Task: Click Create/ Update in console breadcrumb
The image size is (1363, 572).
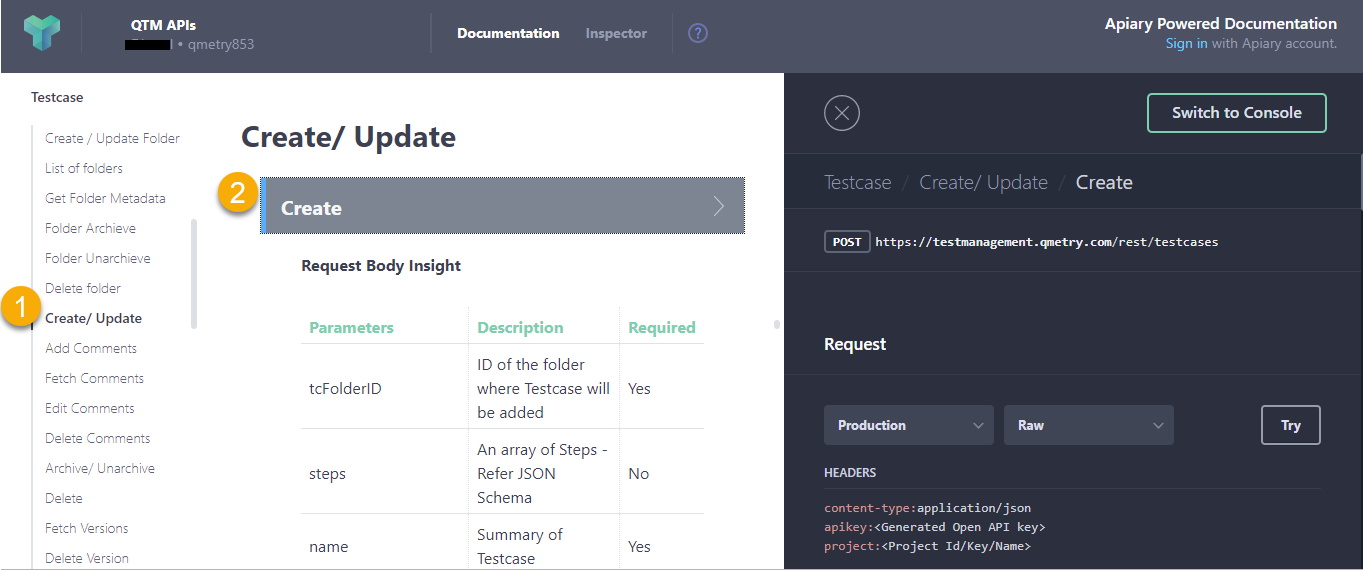Action: (x=983, y=182)
